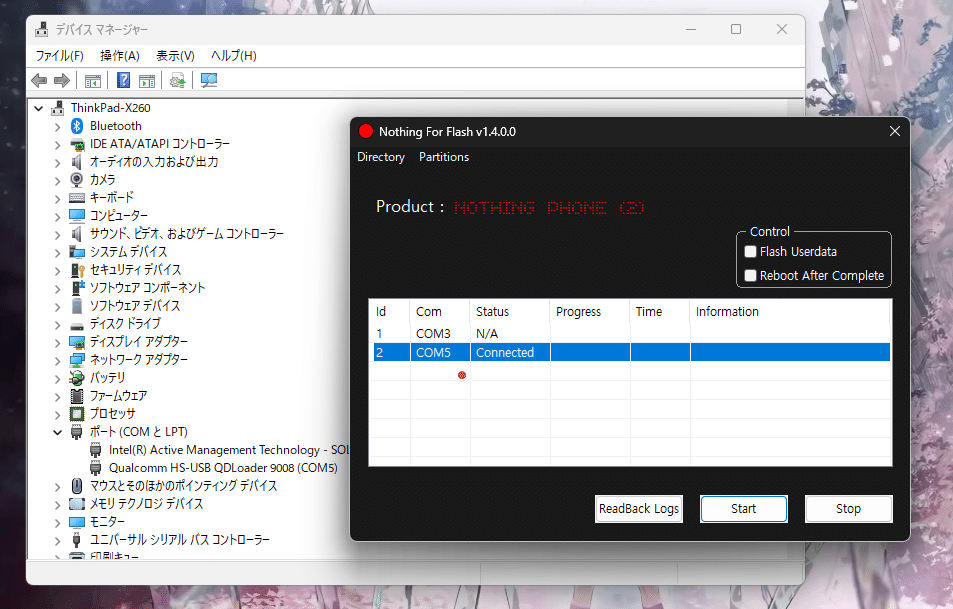Click the Properties toolbar icon
Screen dimensions: 953x609
pyautogui.click(x=149, y=81)
